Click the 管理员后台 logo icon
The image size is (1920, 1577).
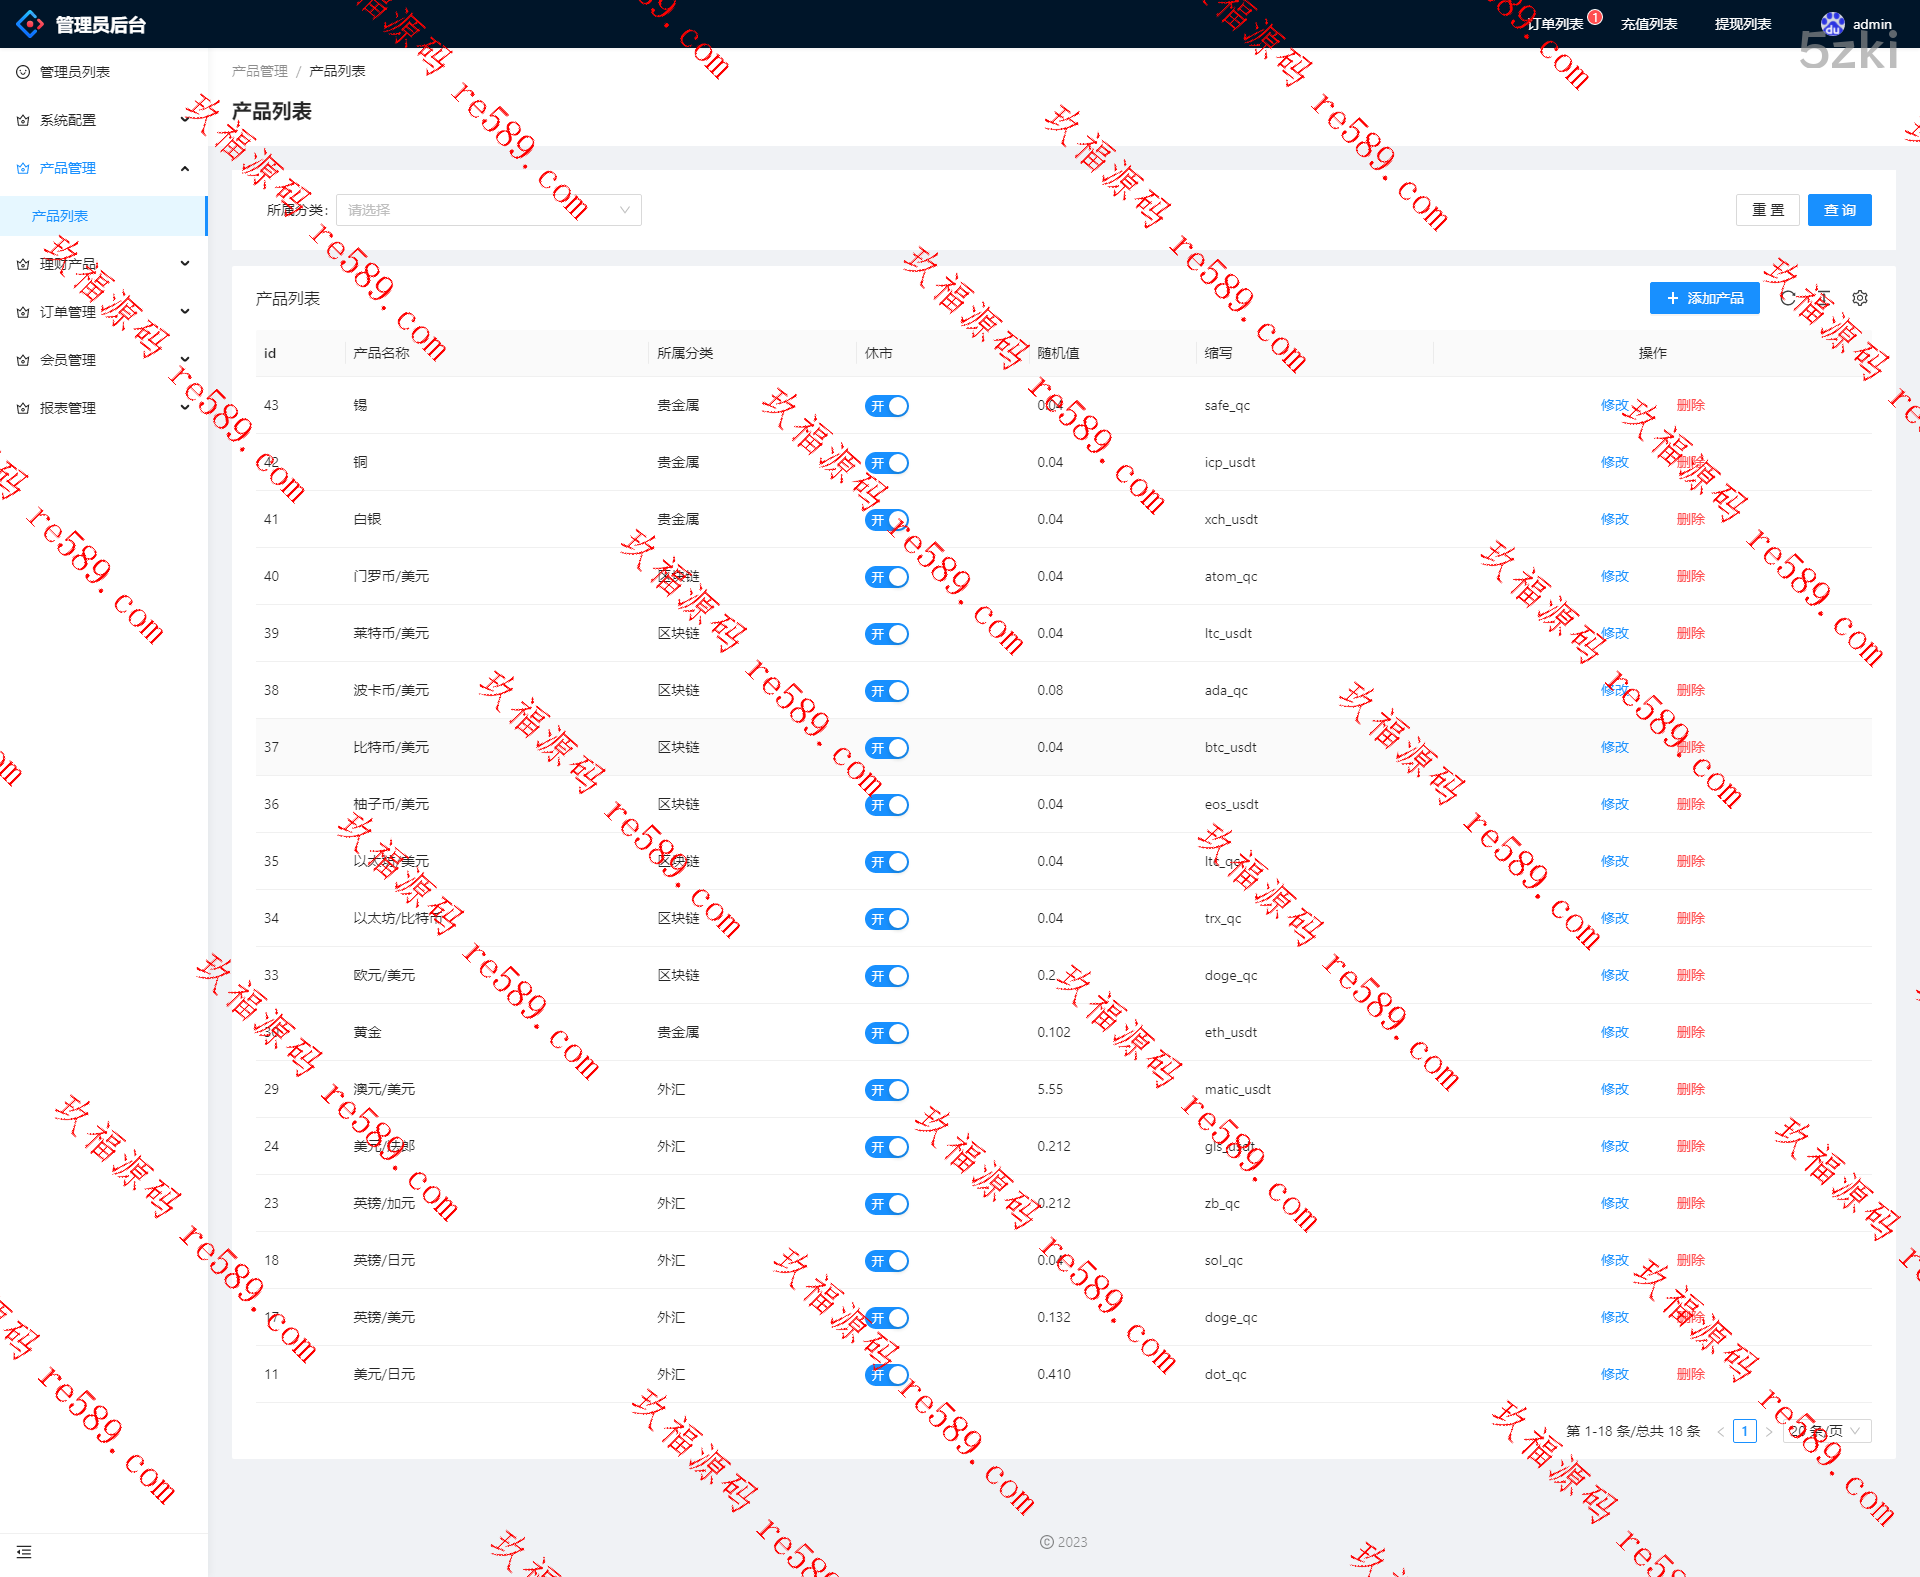pos(30,24)
